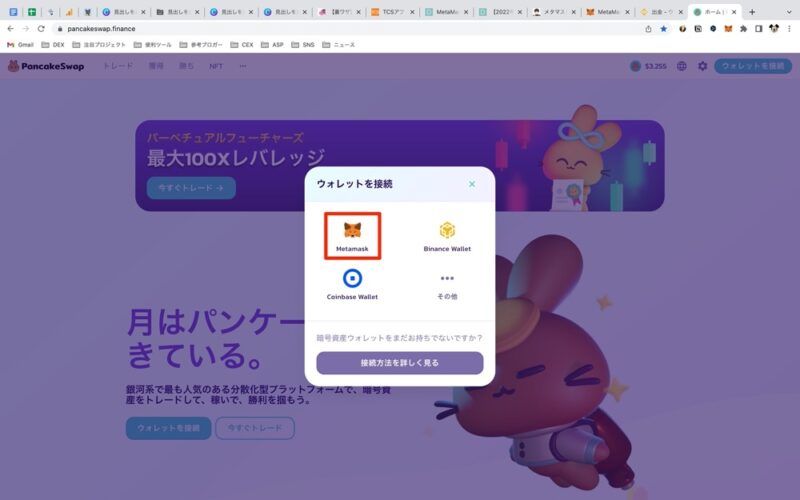
Task: Open the その他 more wallets option
Action: click(x=447, y=286)
